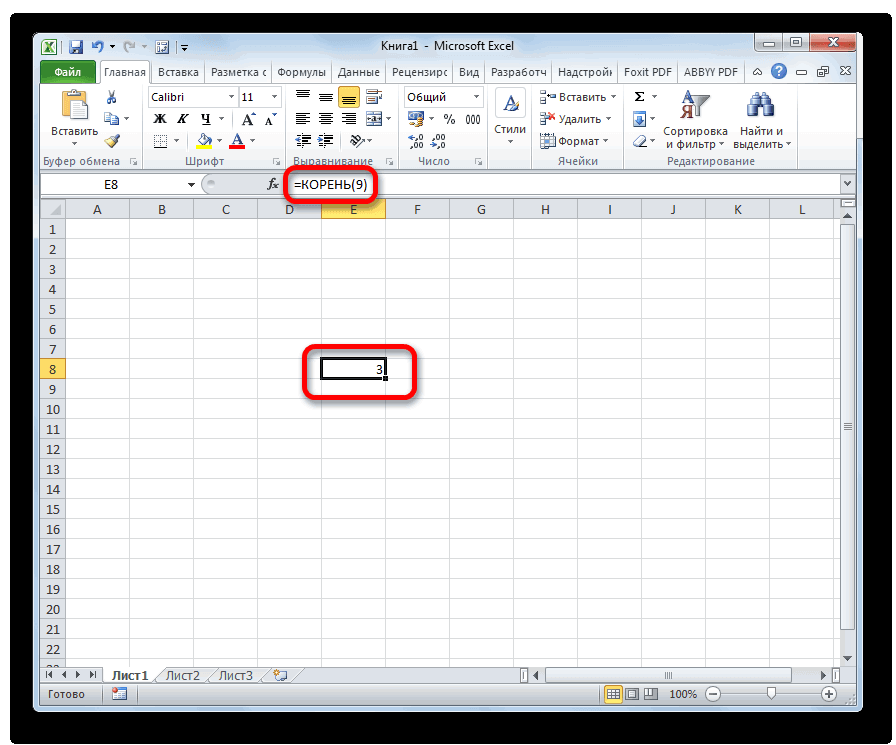The image size is (896, 745).
Task: Open Найти и выделить dropdown
Action: 762,121
